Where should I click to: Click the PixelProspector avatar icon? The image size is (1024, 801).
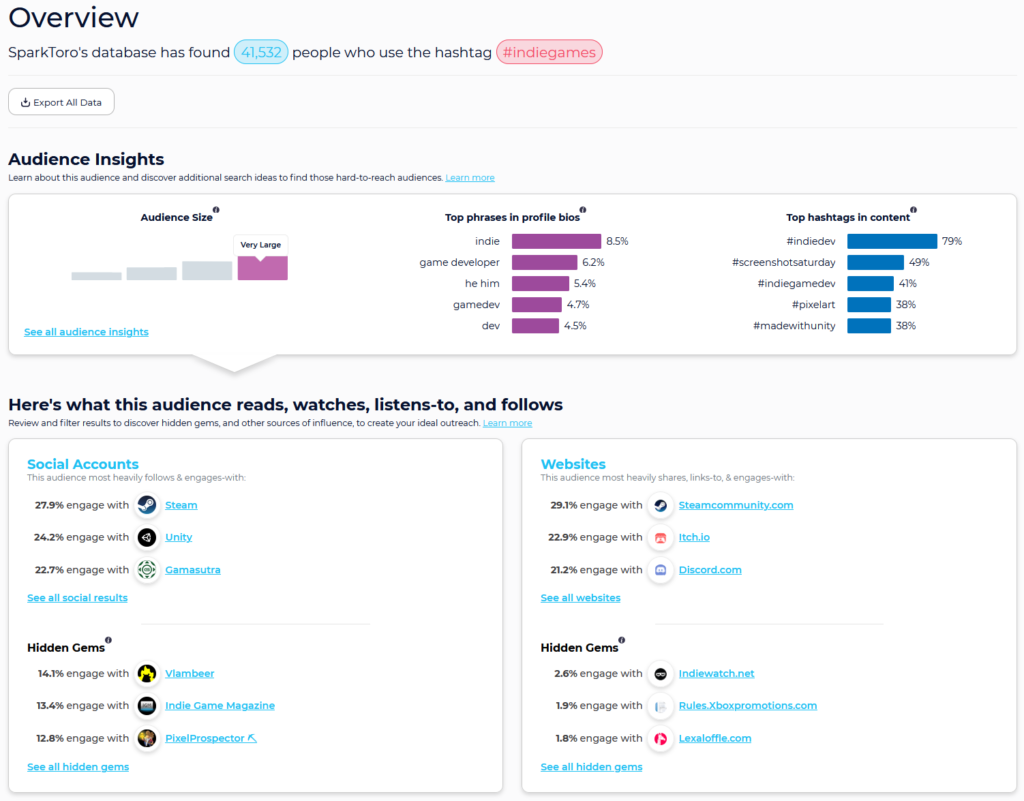pyautogui.click(x=147, y=738)
